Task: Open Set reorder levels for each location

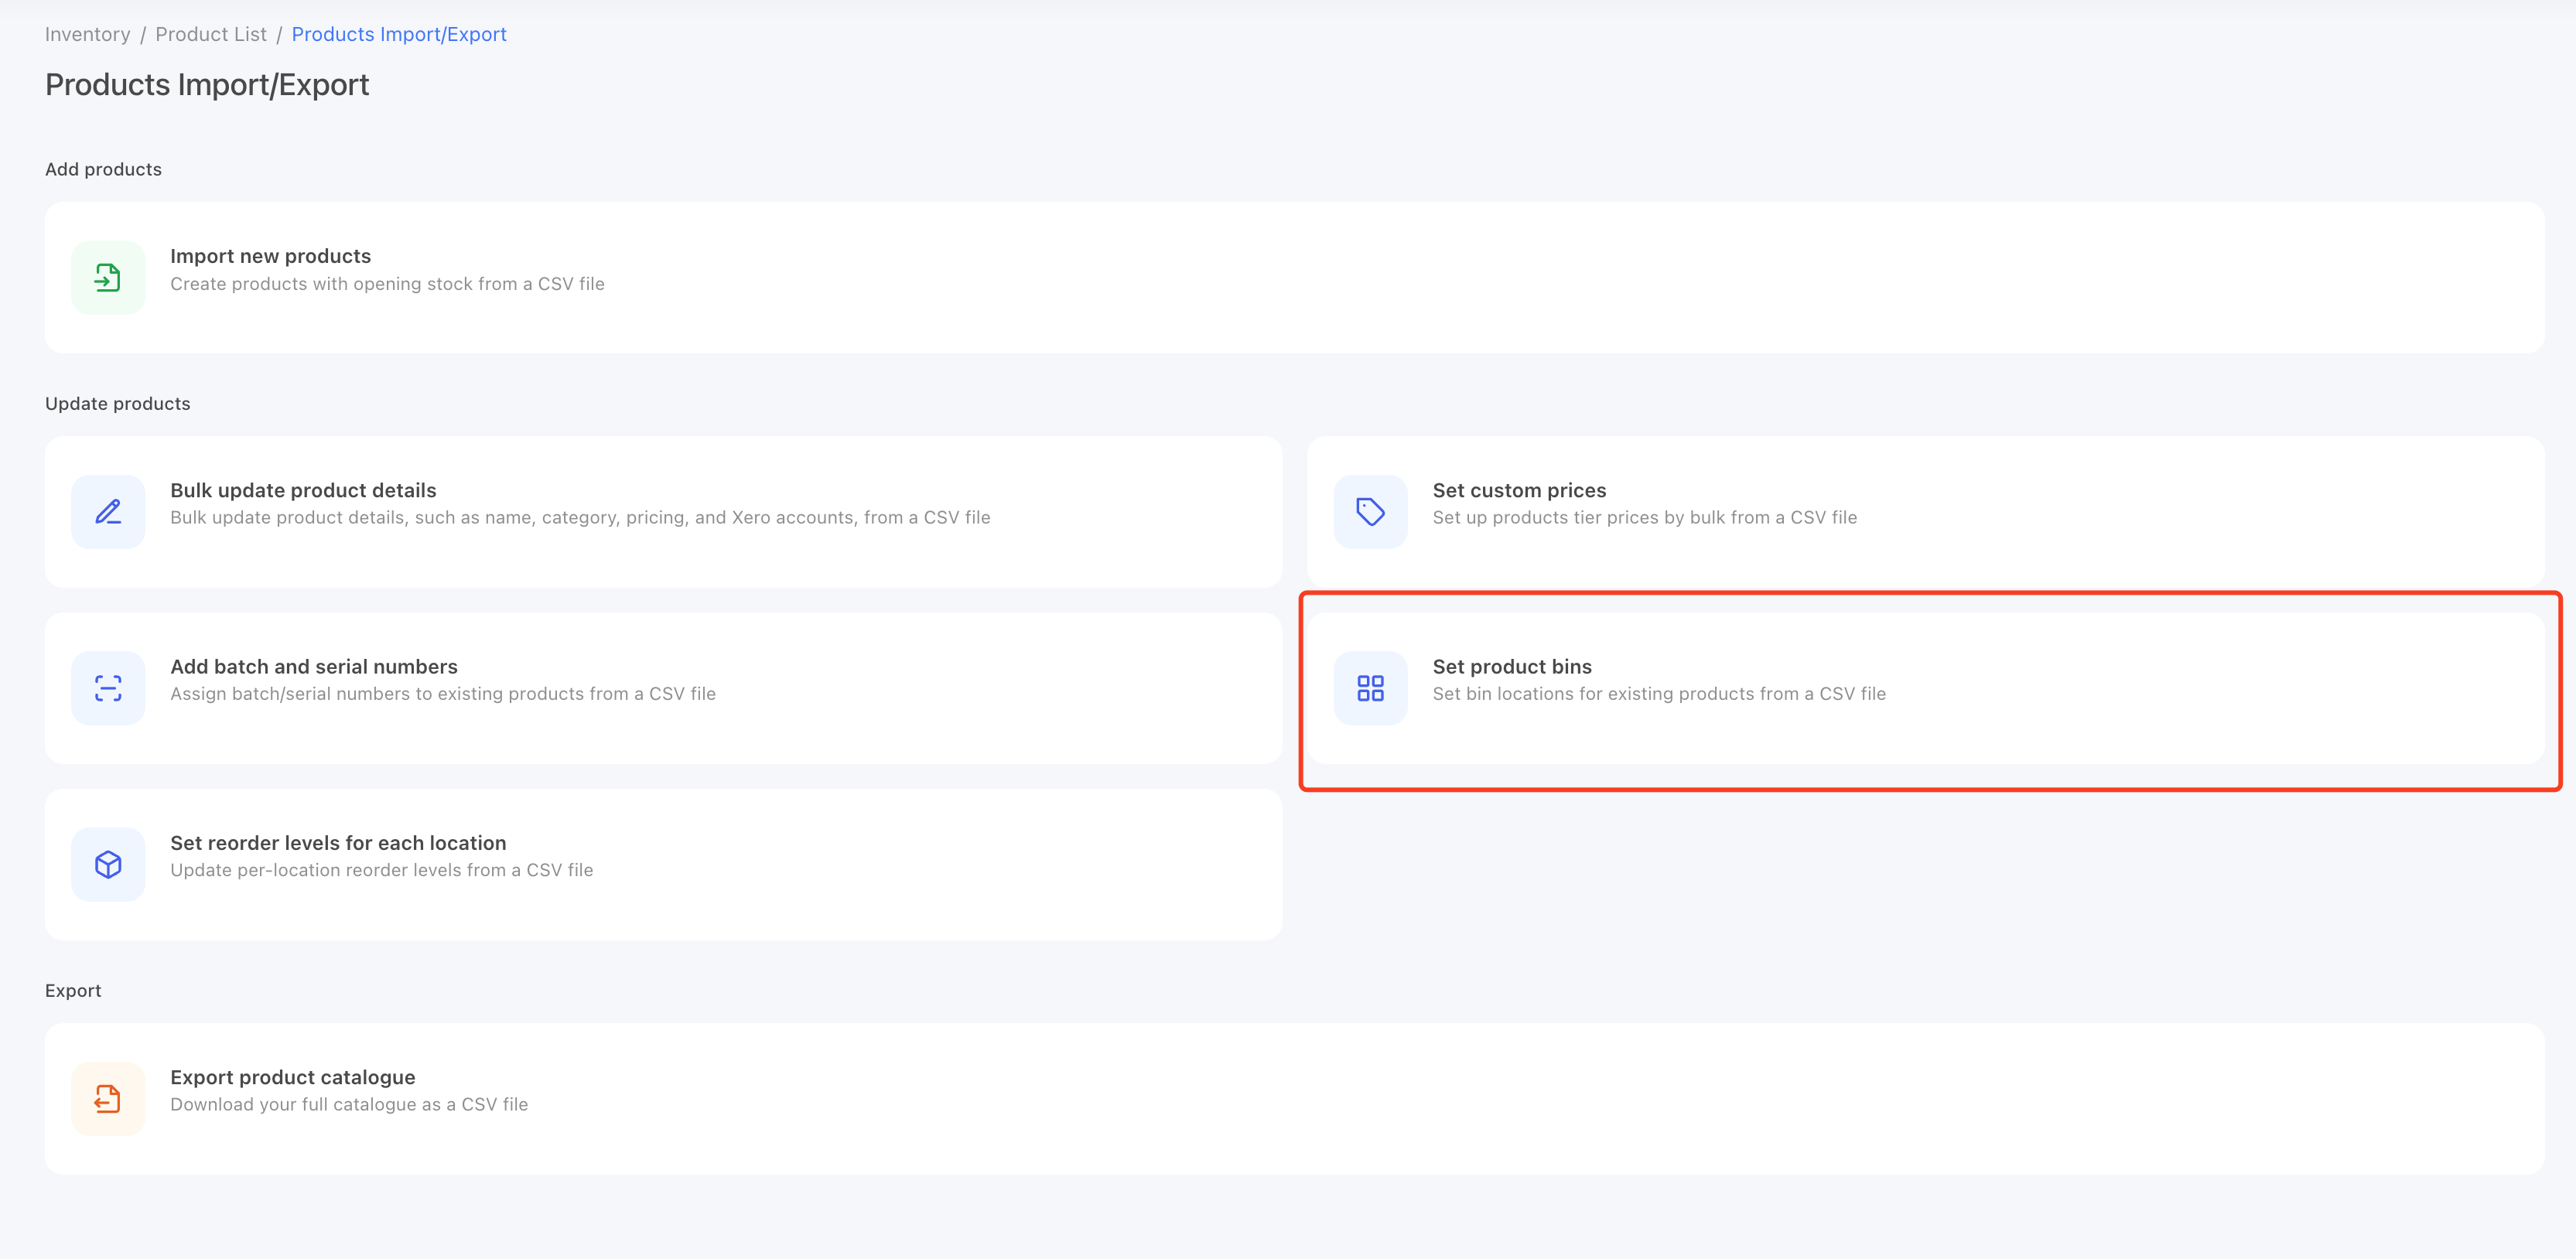Action: [338, 843]
